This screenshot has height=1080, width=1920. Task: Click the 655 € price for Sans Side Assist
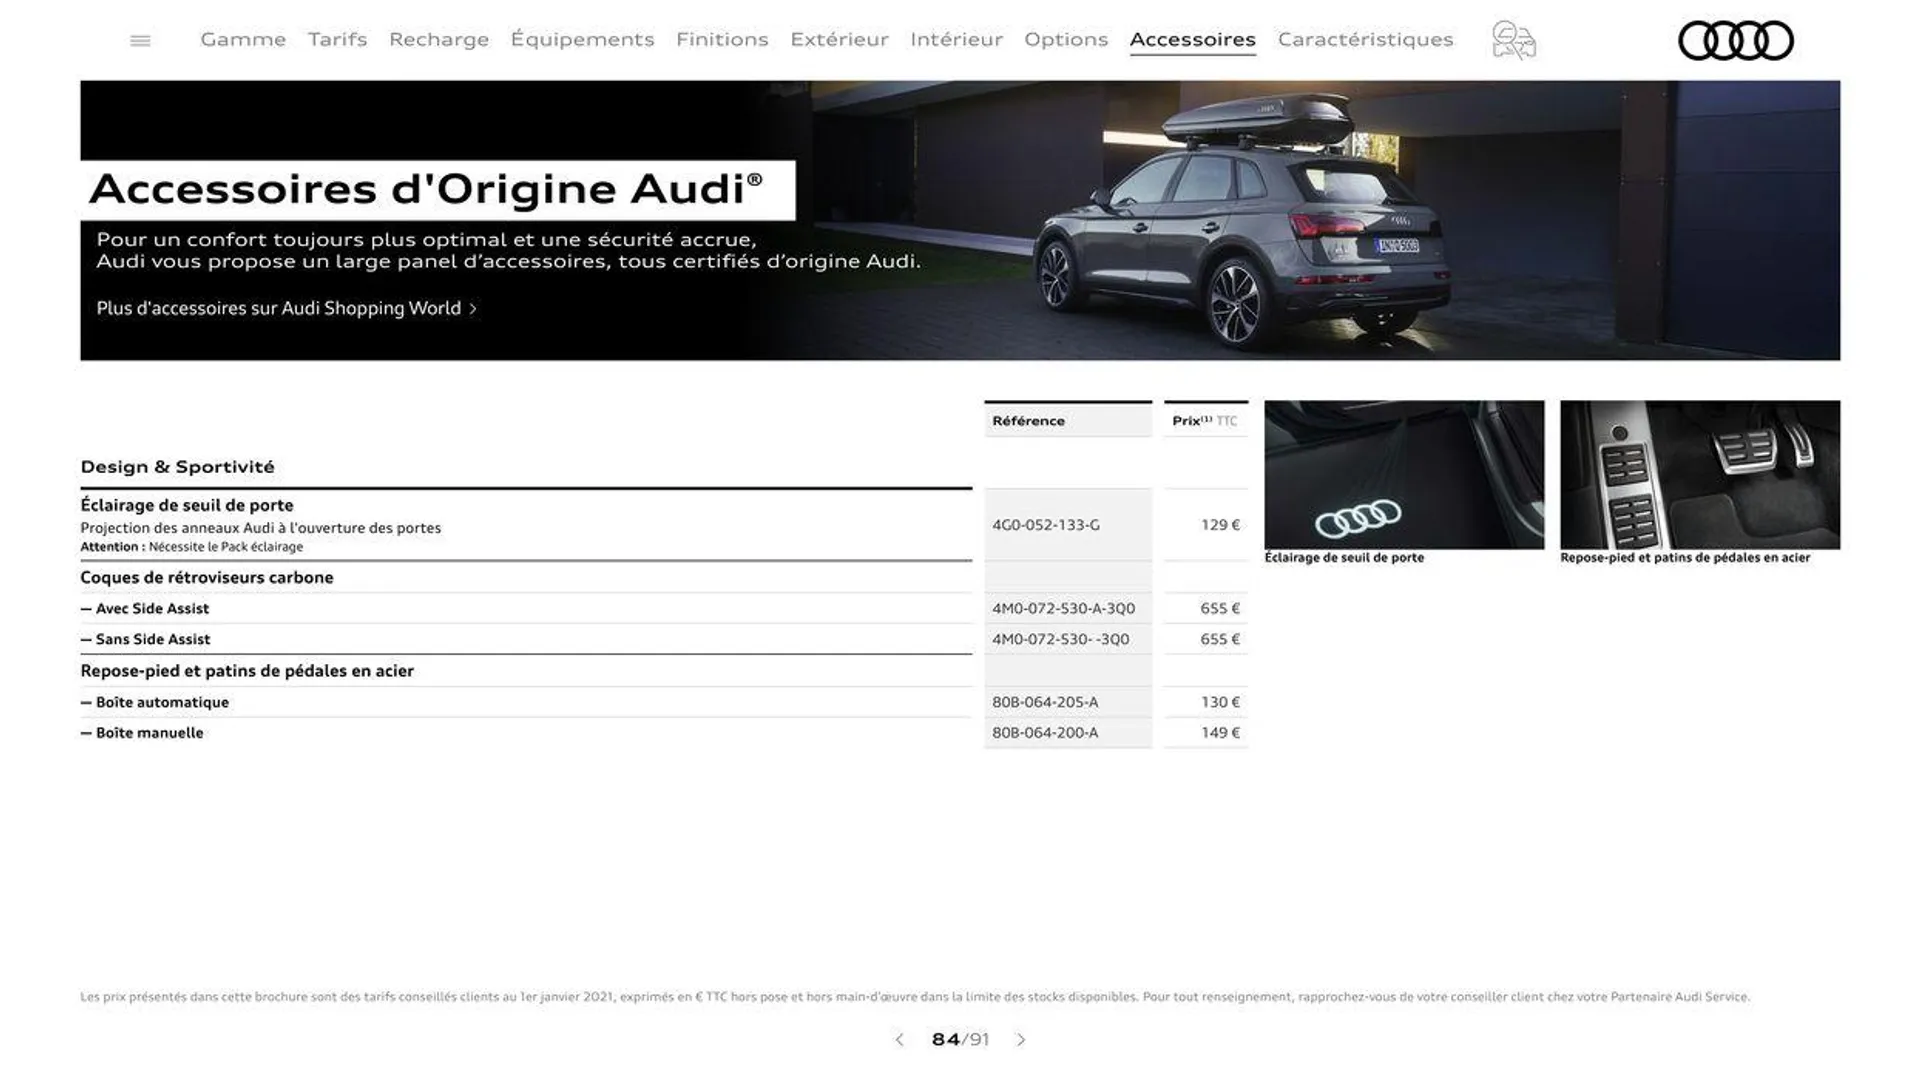(1220, 639)
